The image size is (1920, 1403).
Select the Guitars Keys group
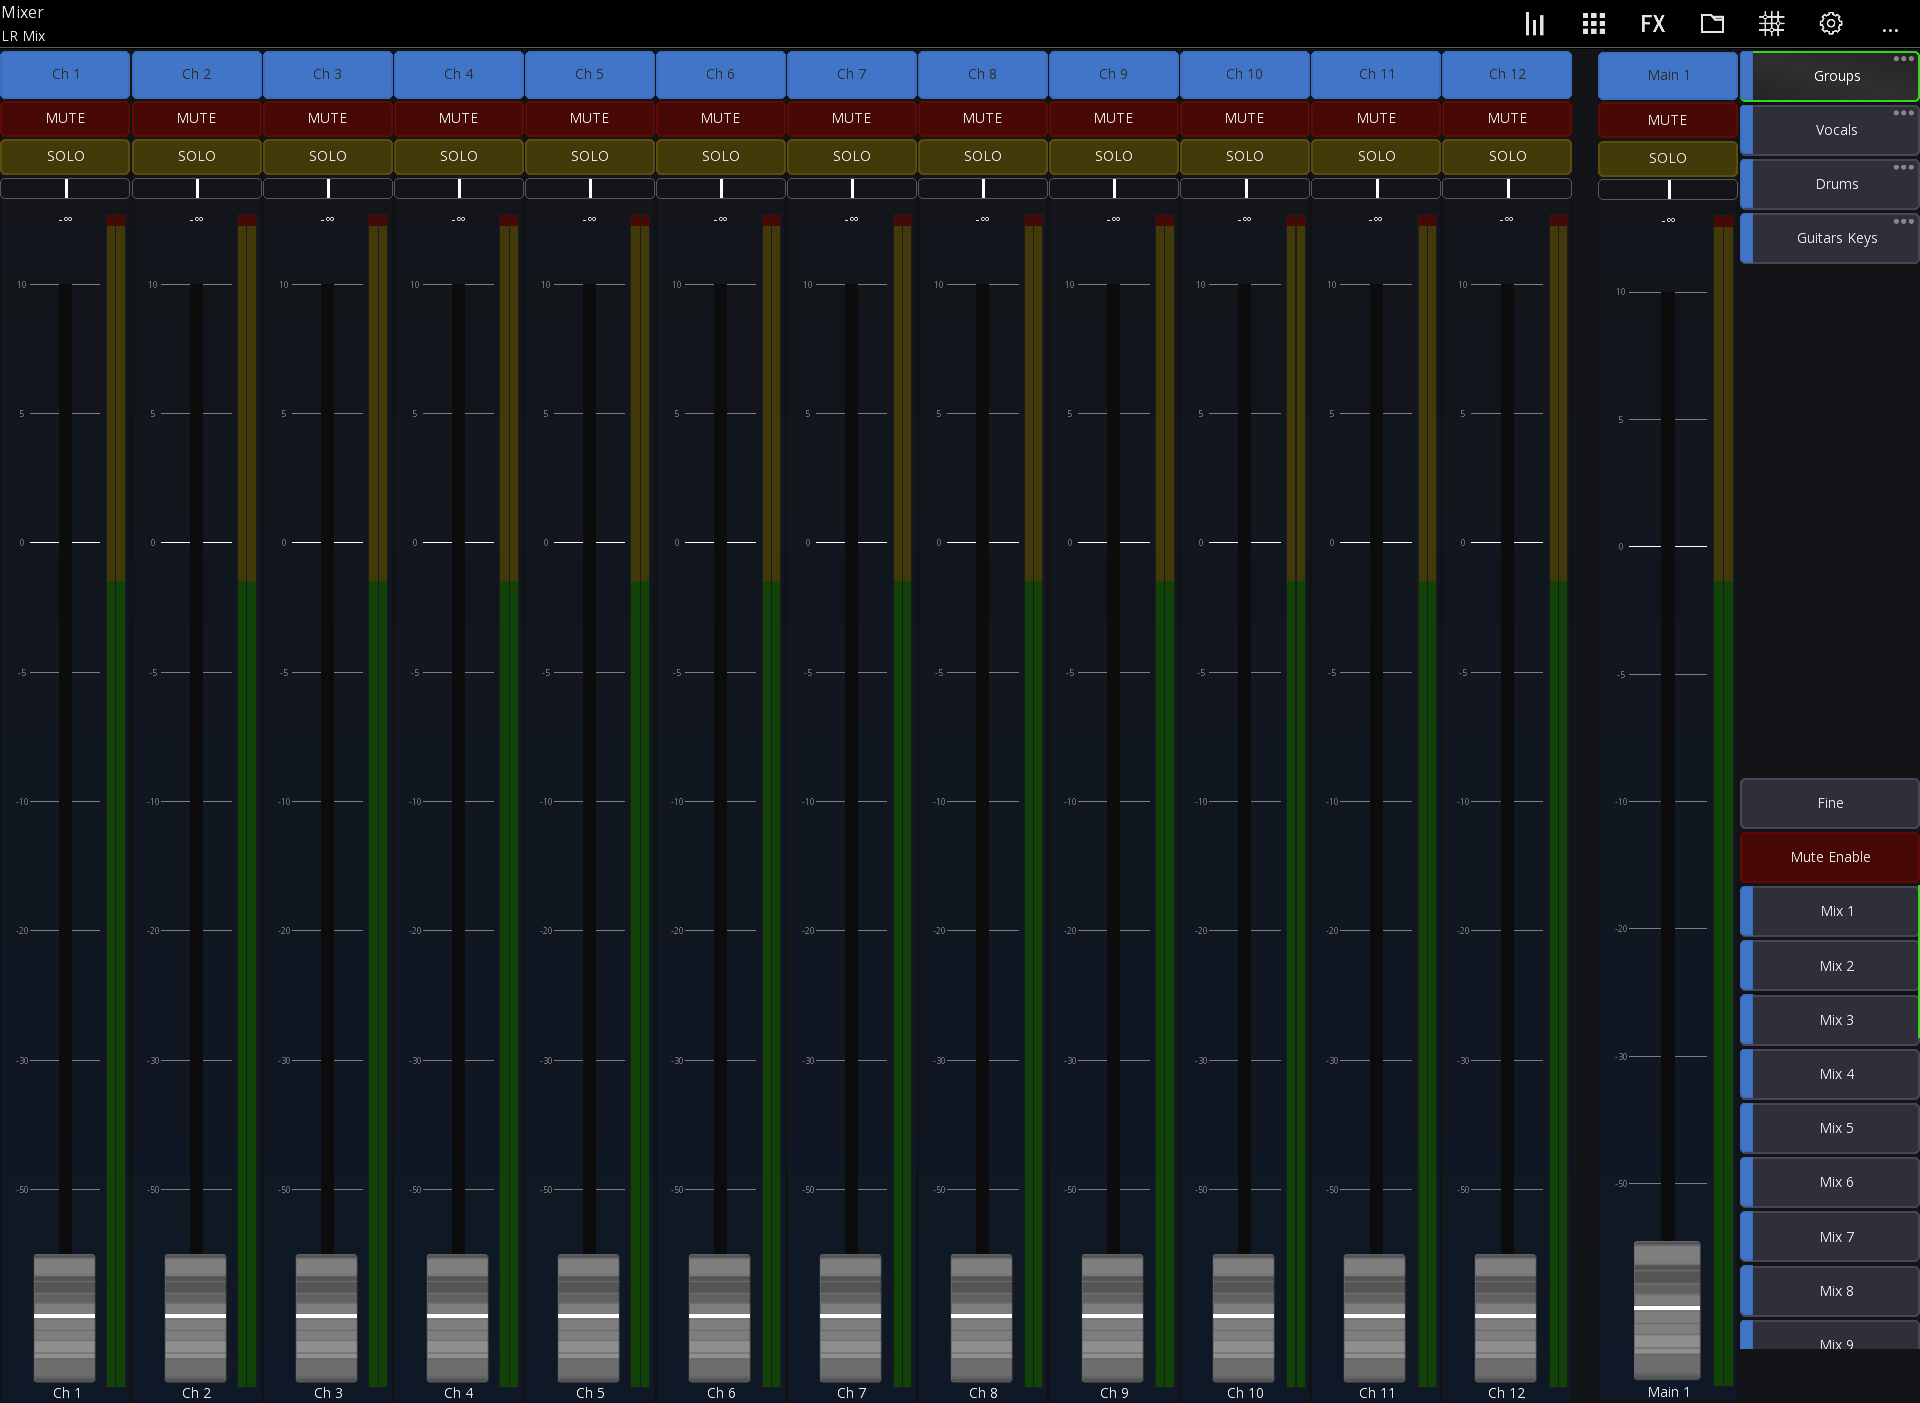coord(1830,238)
